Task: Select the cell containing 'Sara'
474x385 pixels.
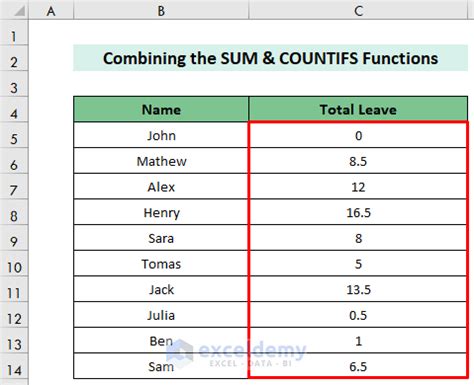Action: click(161, 238)
